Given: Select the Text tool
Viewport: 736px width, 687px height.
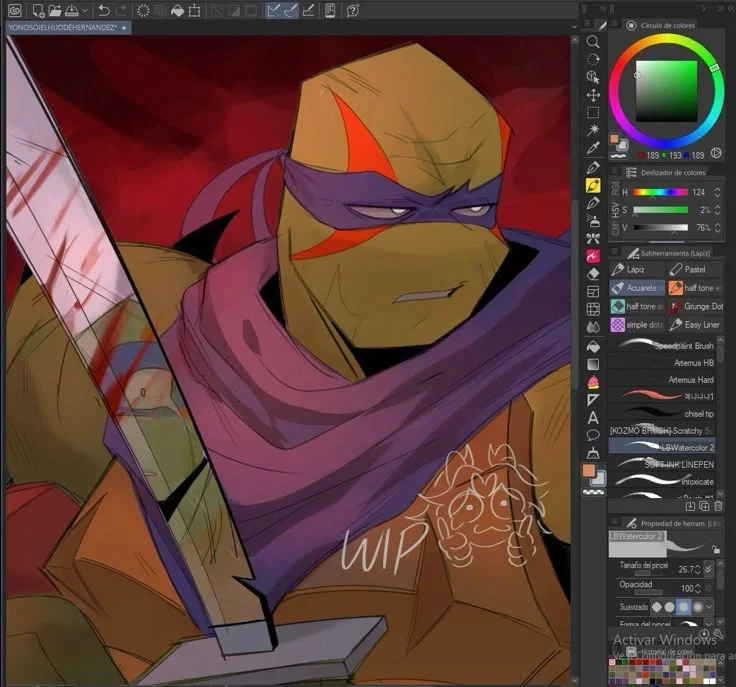Looking at the screenshot, I should point(593,418).
